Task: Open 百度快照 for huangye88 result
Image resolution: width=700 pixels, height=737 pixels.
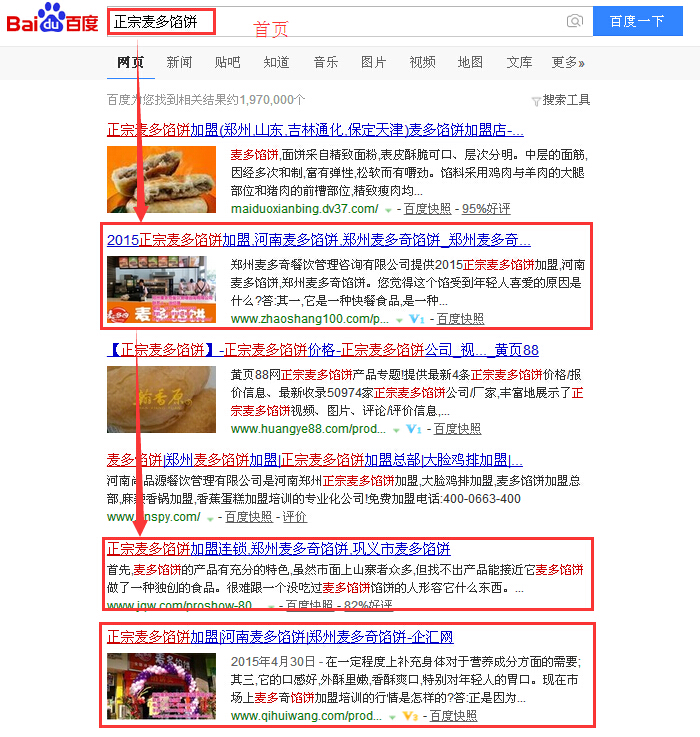Action: tap(457, 429)
